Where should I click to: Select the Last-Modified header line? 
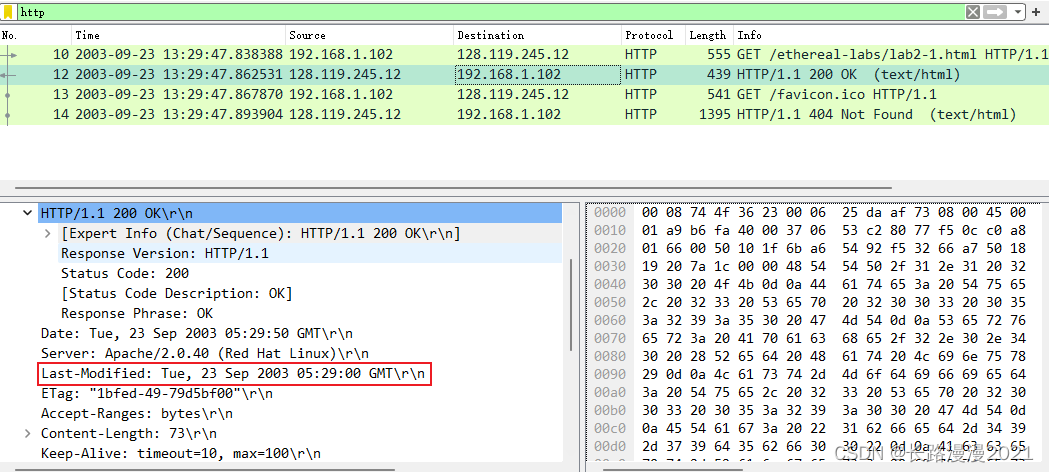point(233,374)
